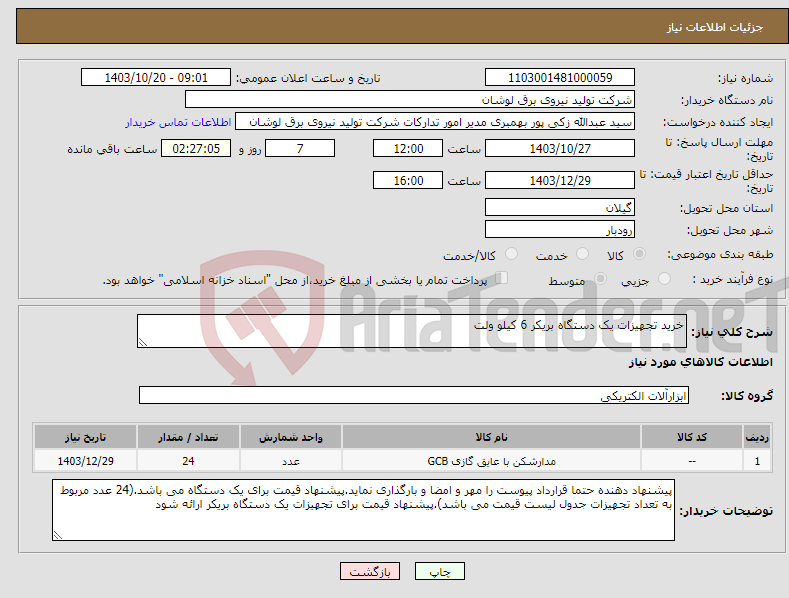Click row number cell 1
Image resolution: width=789 pixels, height=598 pixels.
point(757,461)
